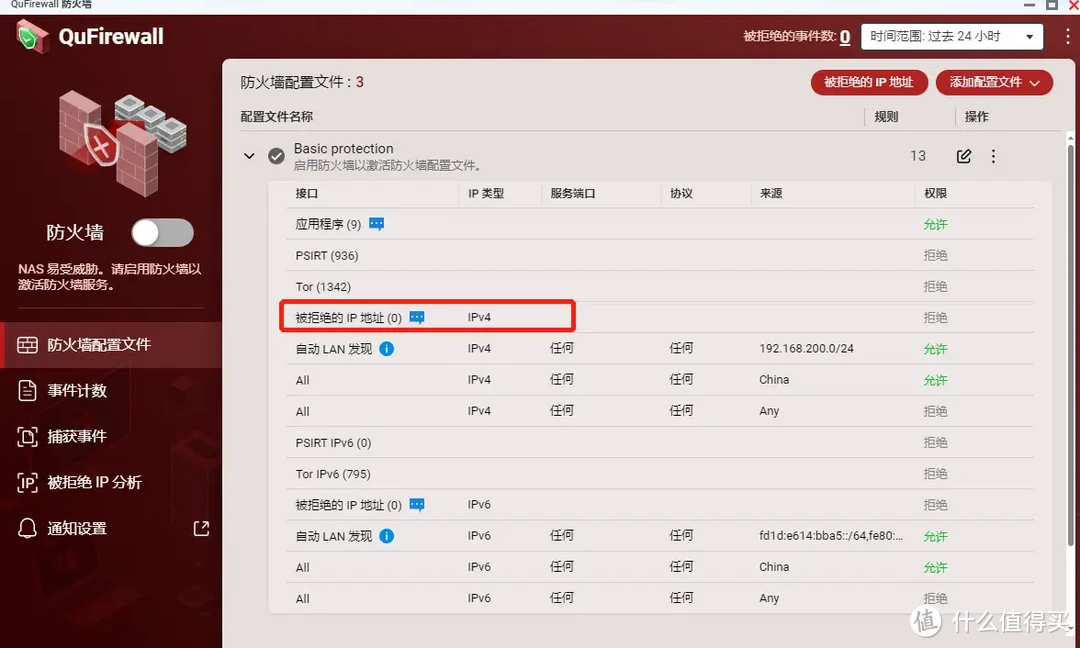Open Basic protection more options menu
The width and height of the screenshot is (1080, 648).
tap(993, 156)
